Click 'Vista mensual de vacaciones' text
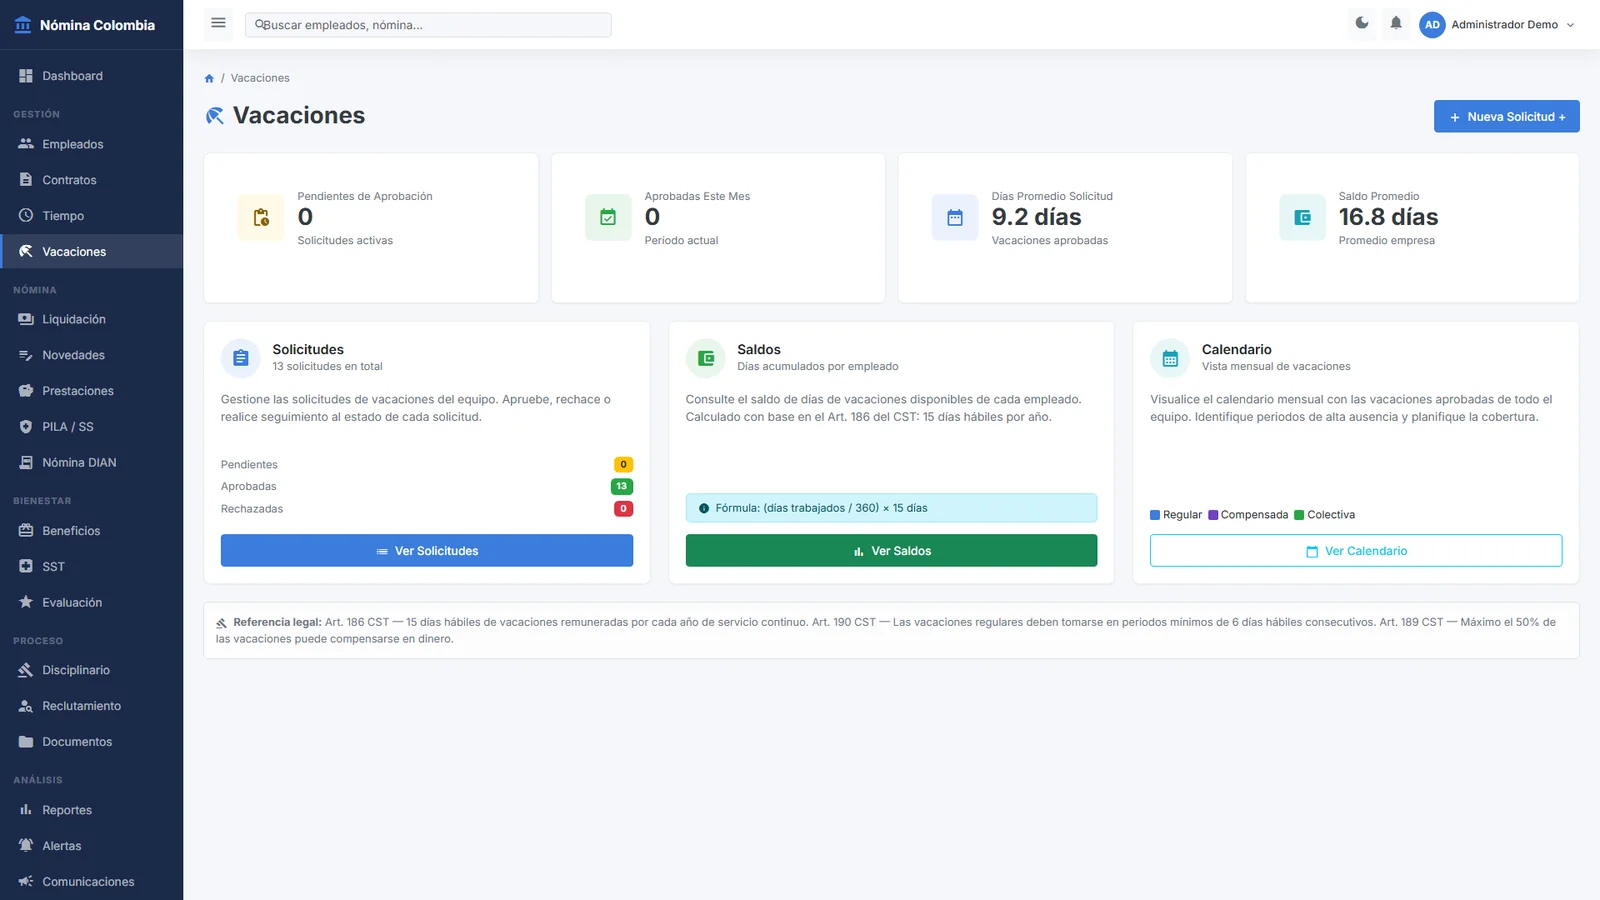 click(1276, 367)
